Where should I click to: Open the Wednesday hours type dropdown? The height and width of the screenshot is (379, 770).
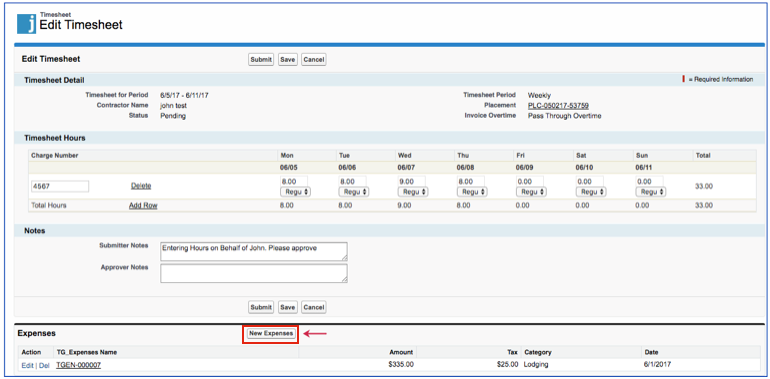coord(413,192)
